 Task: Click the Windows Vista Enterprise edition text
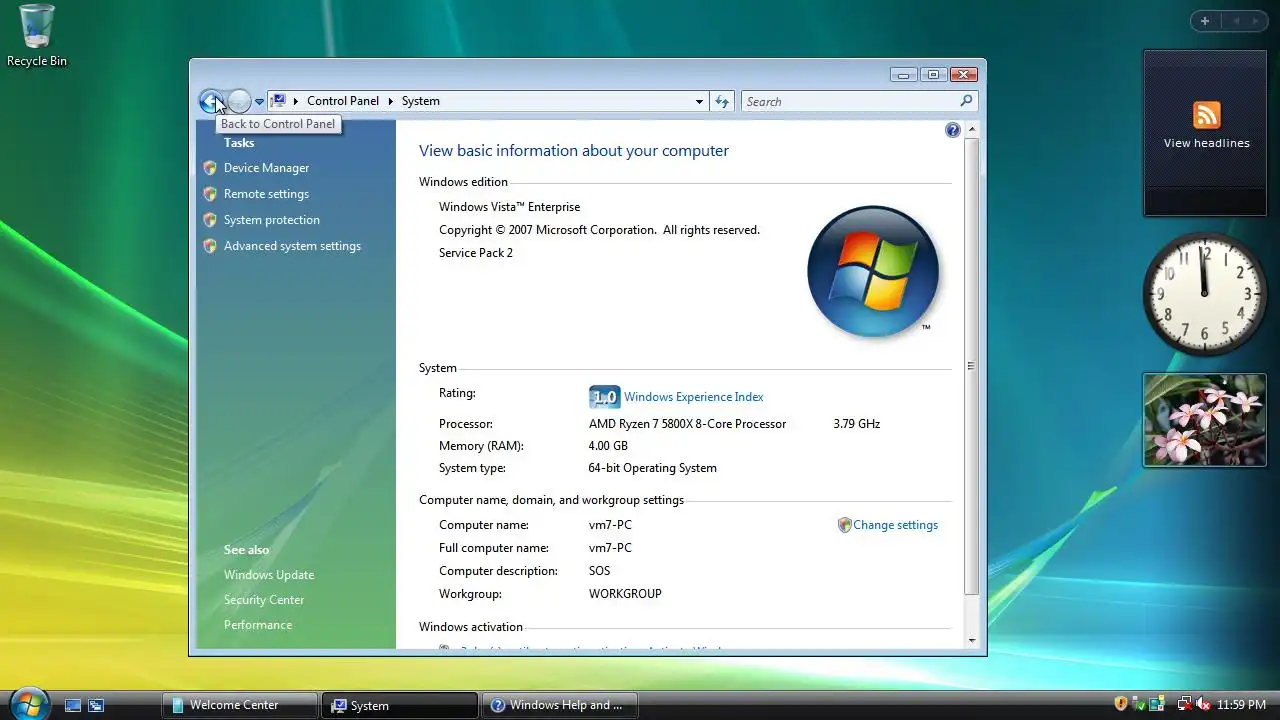coord(509,207)
